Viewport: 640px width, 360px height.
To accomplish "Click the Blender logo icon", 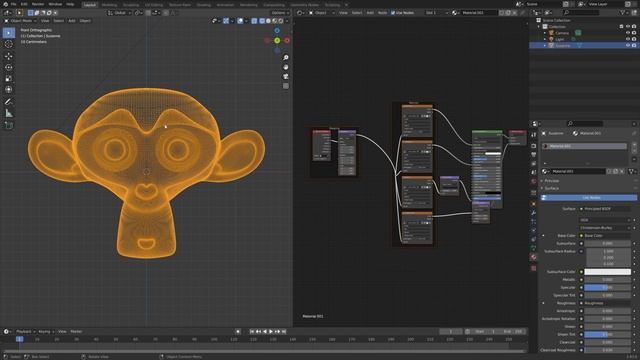I will pos(5,4).
